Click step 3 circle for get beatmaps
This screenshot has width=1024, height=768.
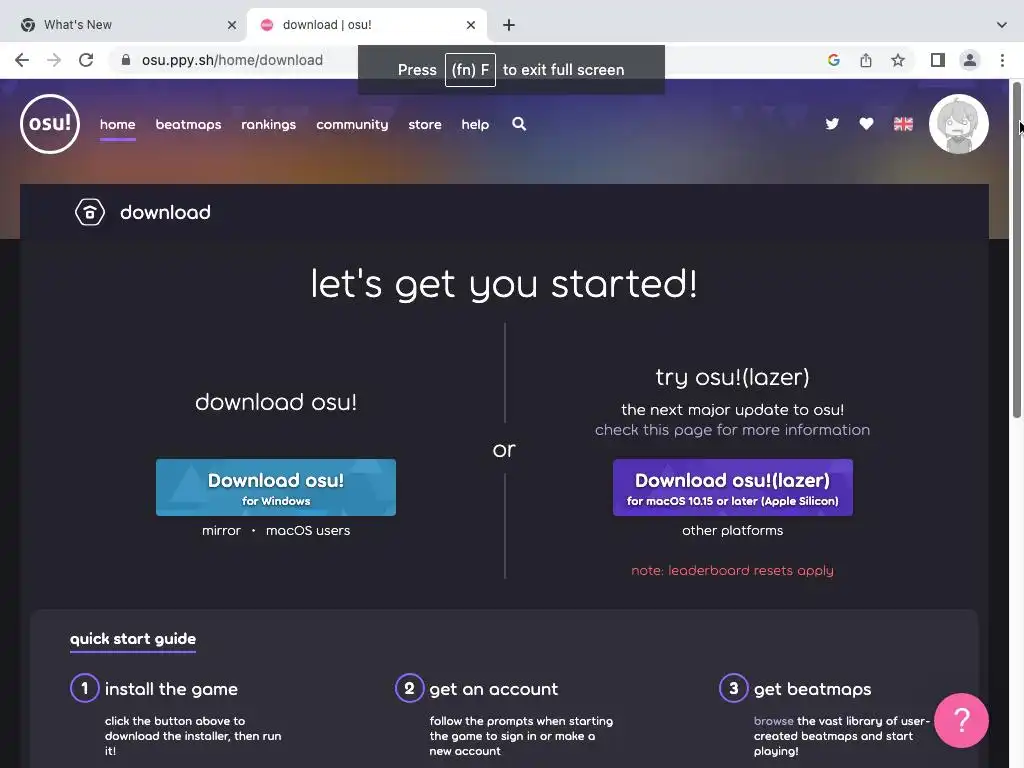pos(733,688)
